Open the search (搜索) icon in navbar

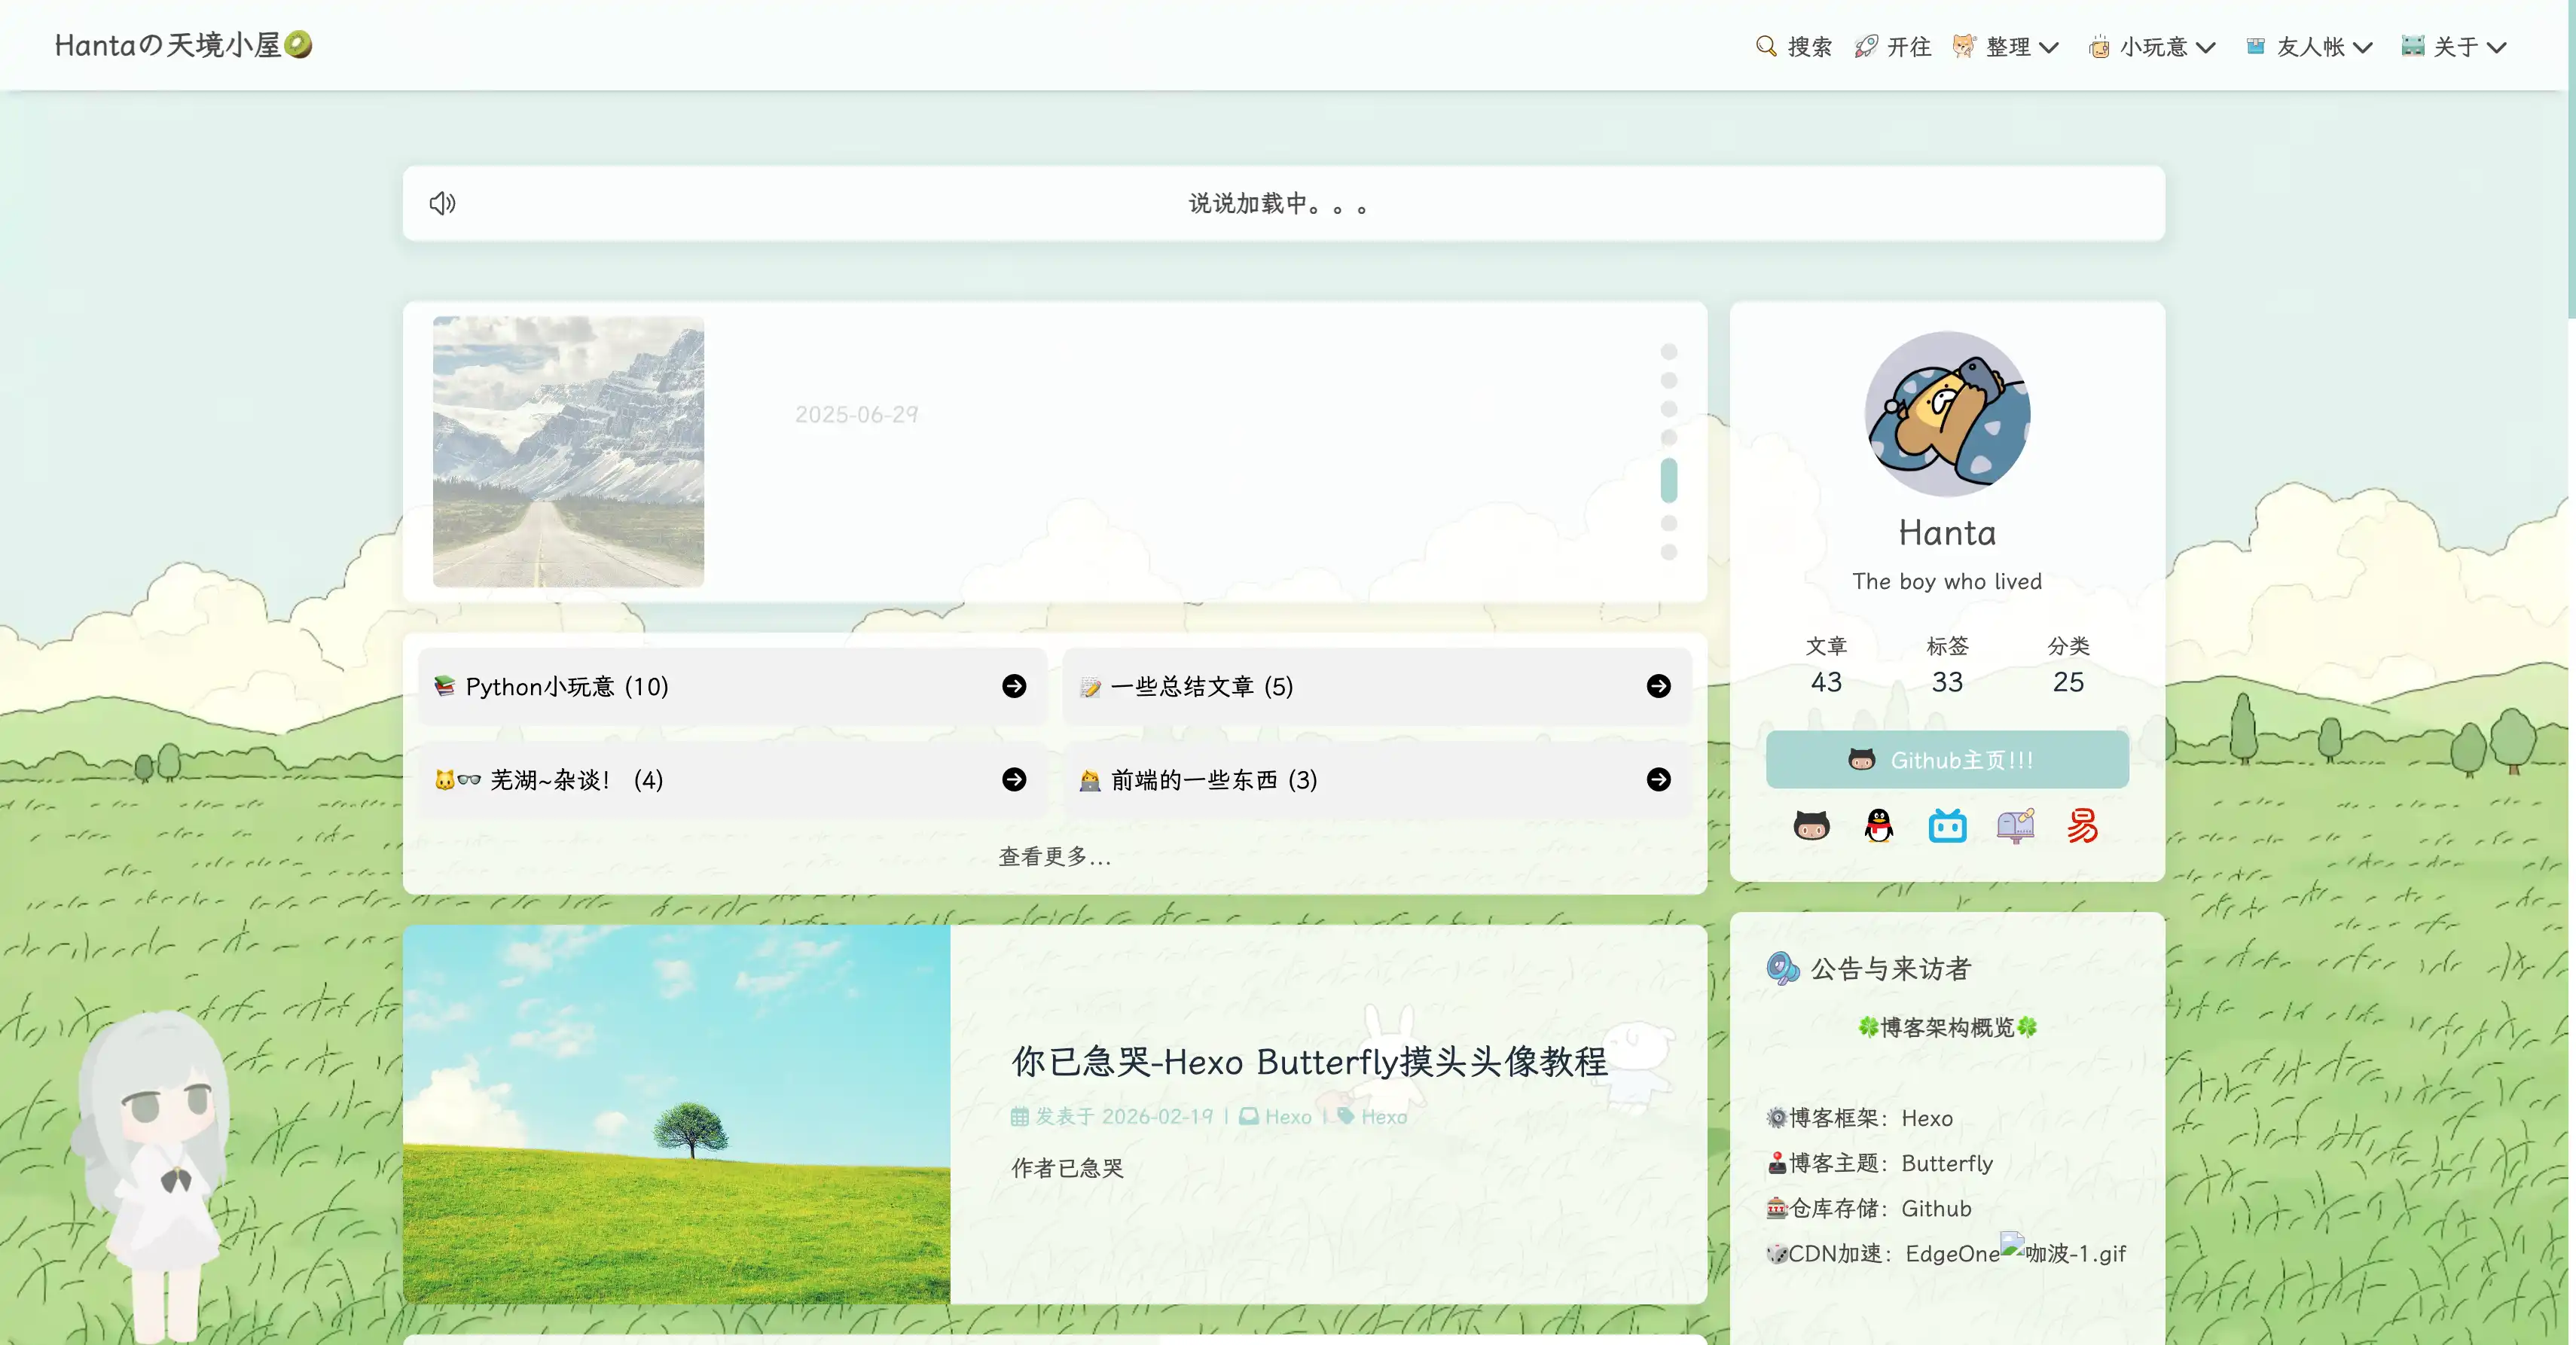[1766, 46]
